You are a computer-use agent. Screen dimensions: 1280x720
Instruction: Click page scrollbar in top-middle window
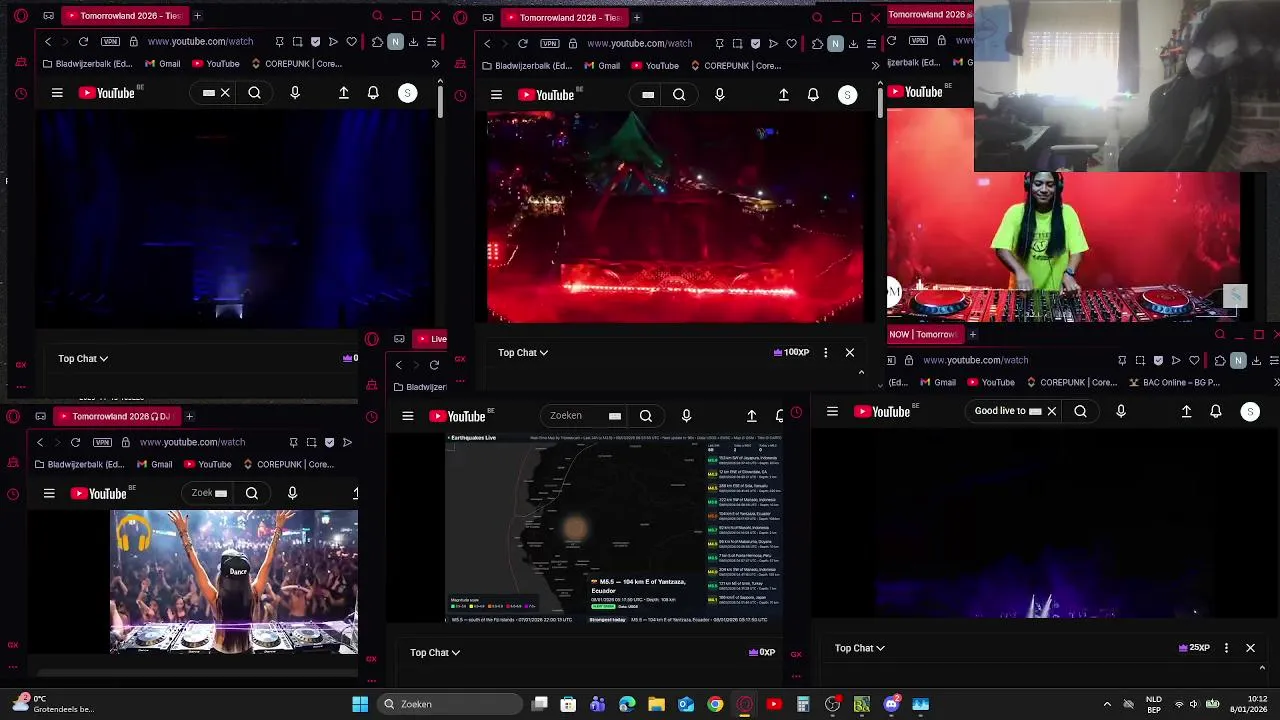(880, 102)
